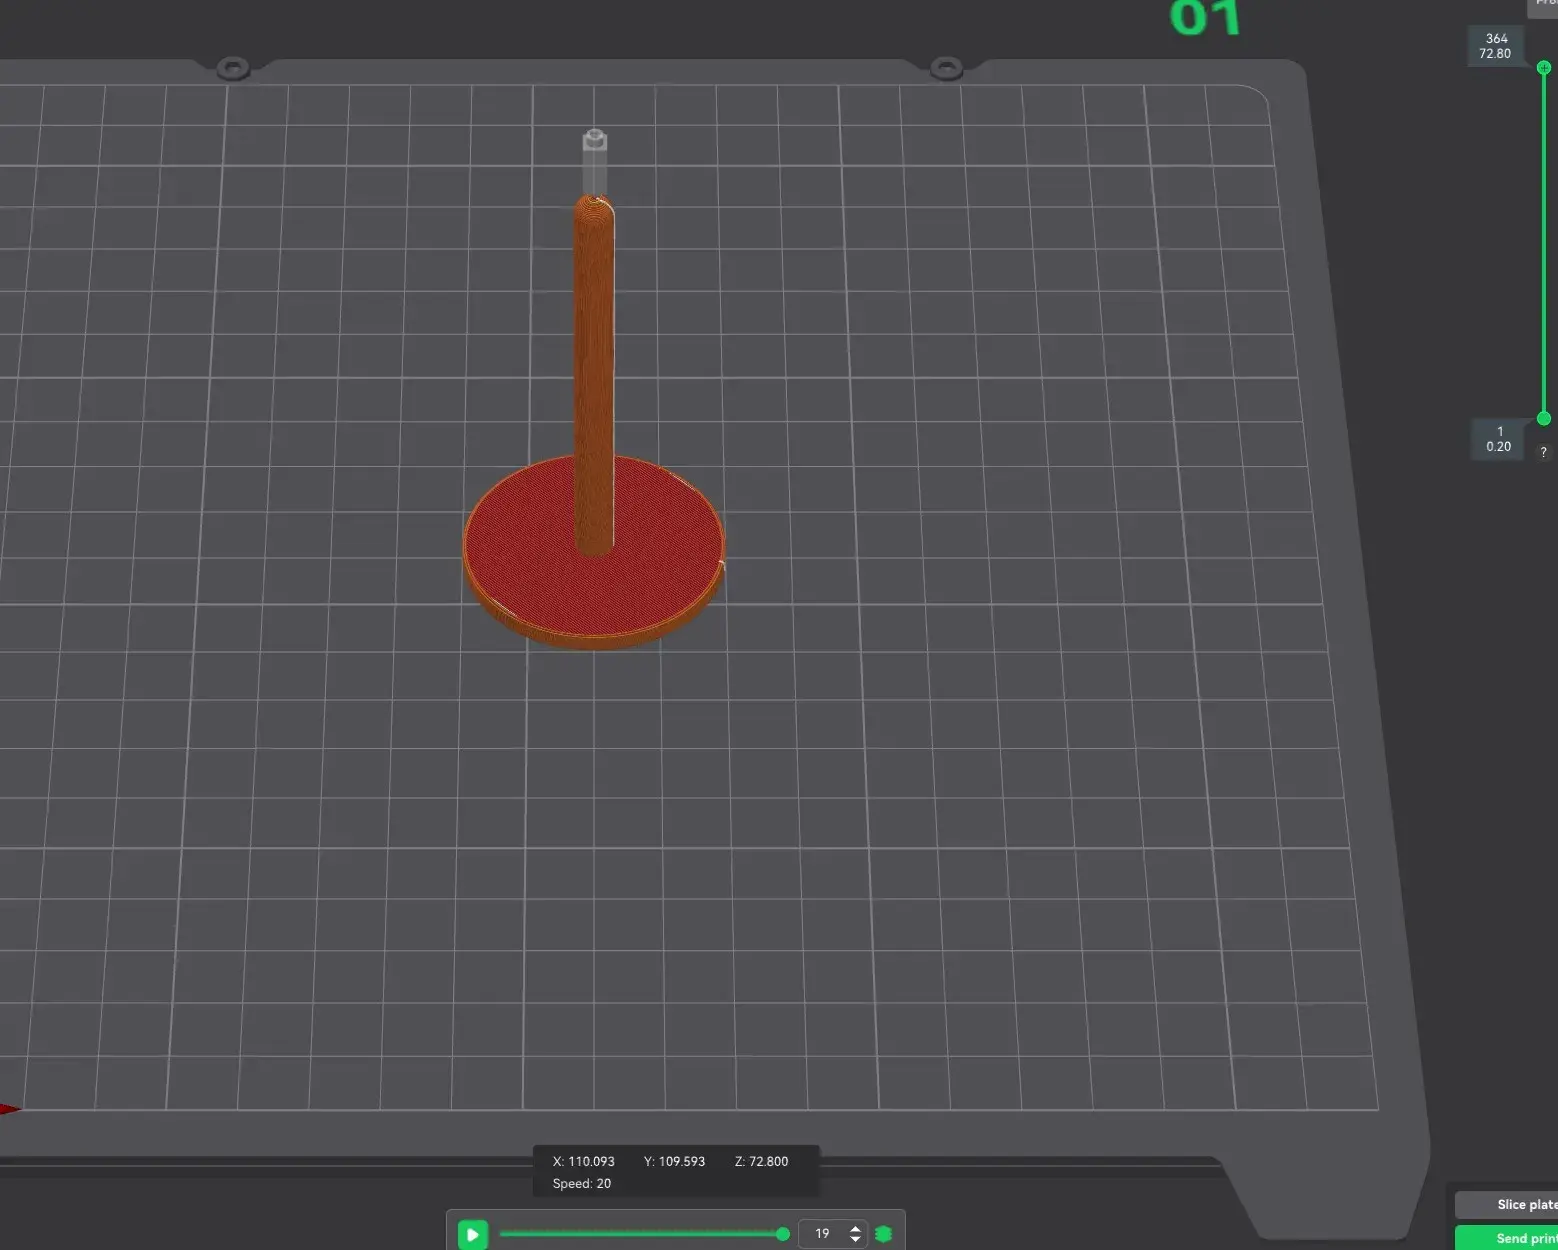Click the green layers icon beside the stepper

(x=883, y=1234)
